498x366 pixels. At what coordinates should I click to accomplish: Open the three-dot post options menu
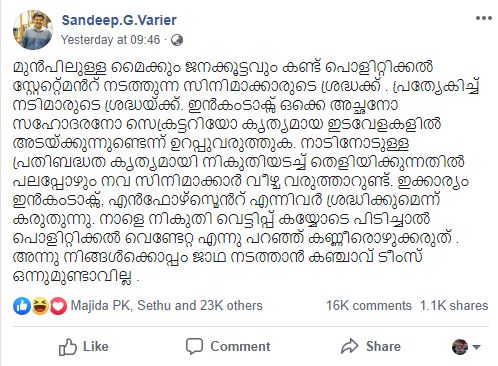click(x=484, y=18)
